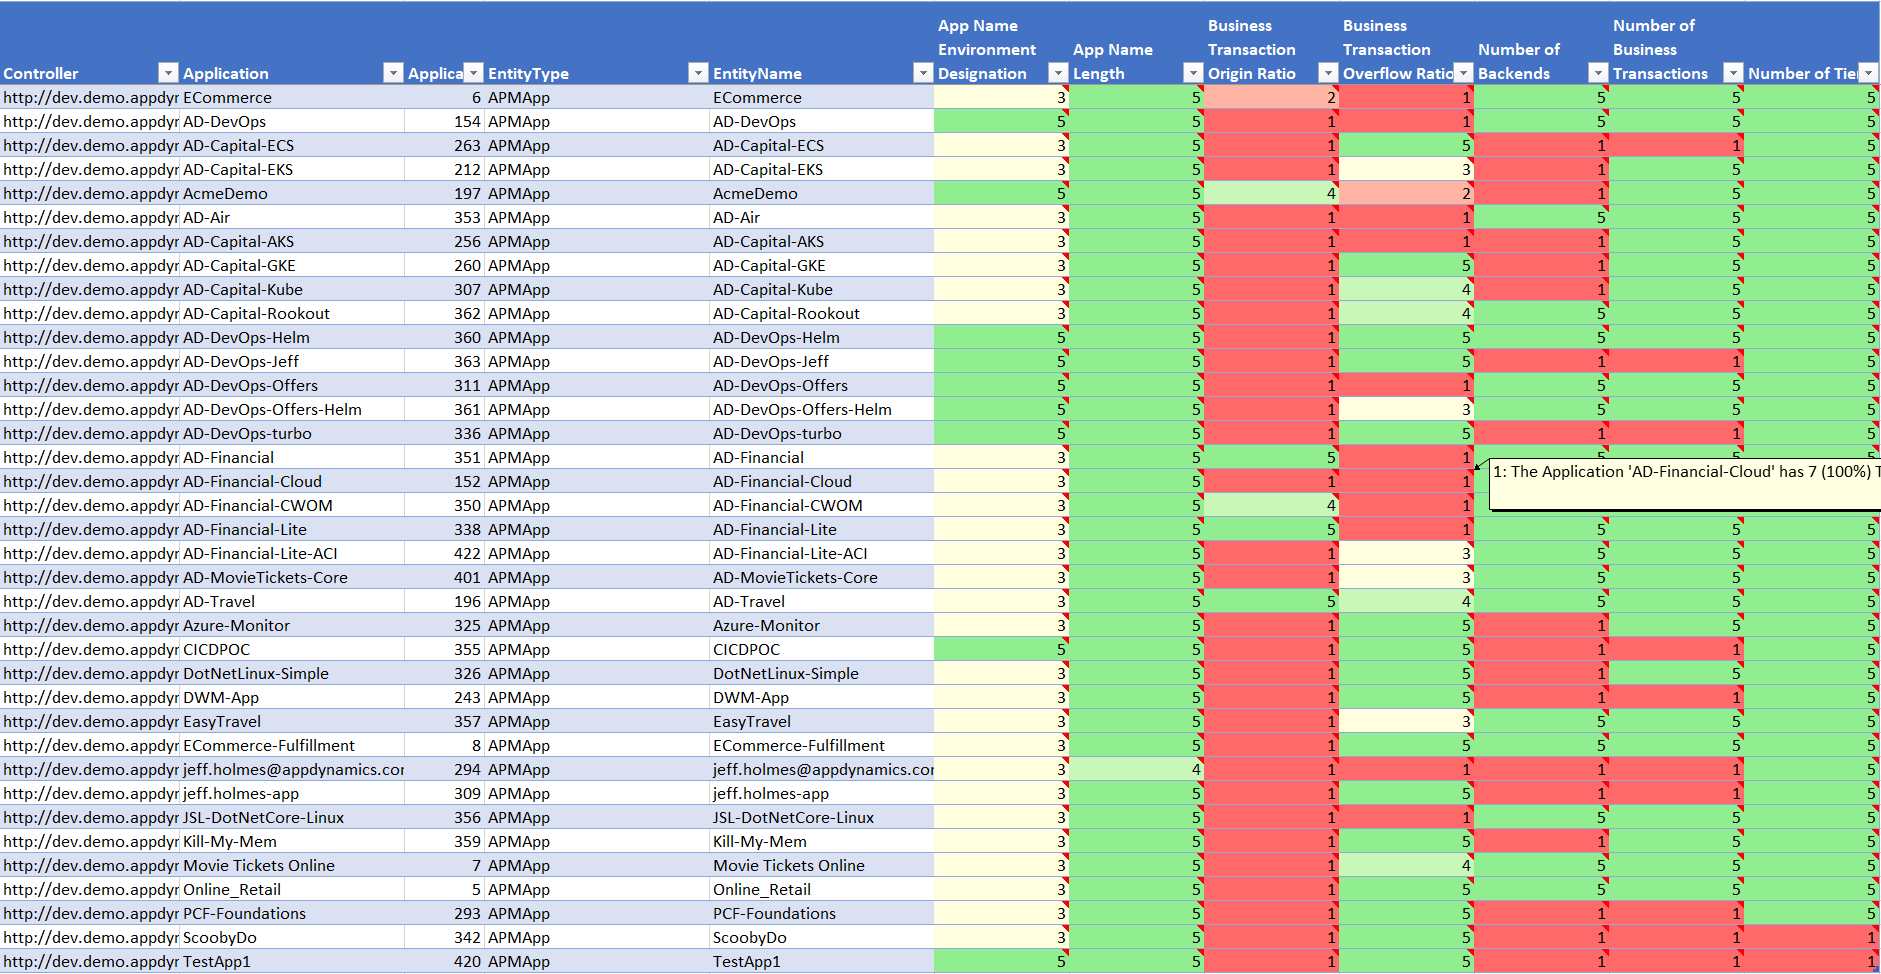Screen dimensions: 1881x974
Task: Expand the Number of Backends filter
Action: (1598, 73)
